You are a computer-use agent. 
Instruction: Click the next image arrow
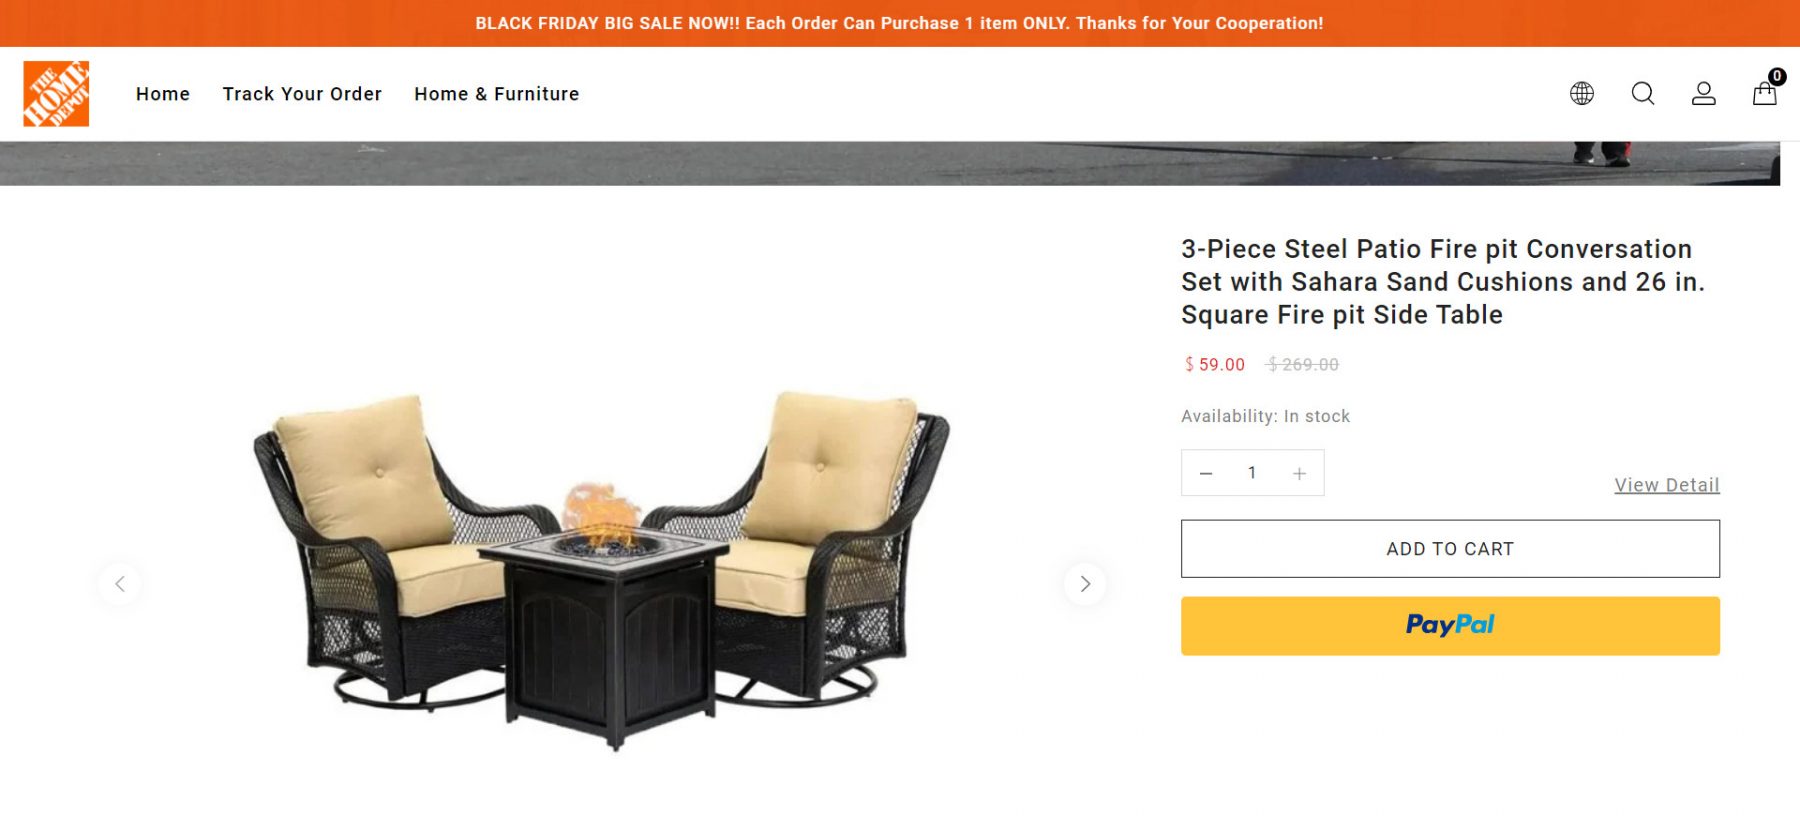coord(1086,584)
